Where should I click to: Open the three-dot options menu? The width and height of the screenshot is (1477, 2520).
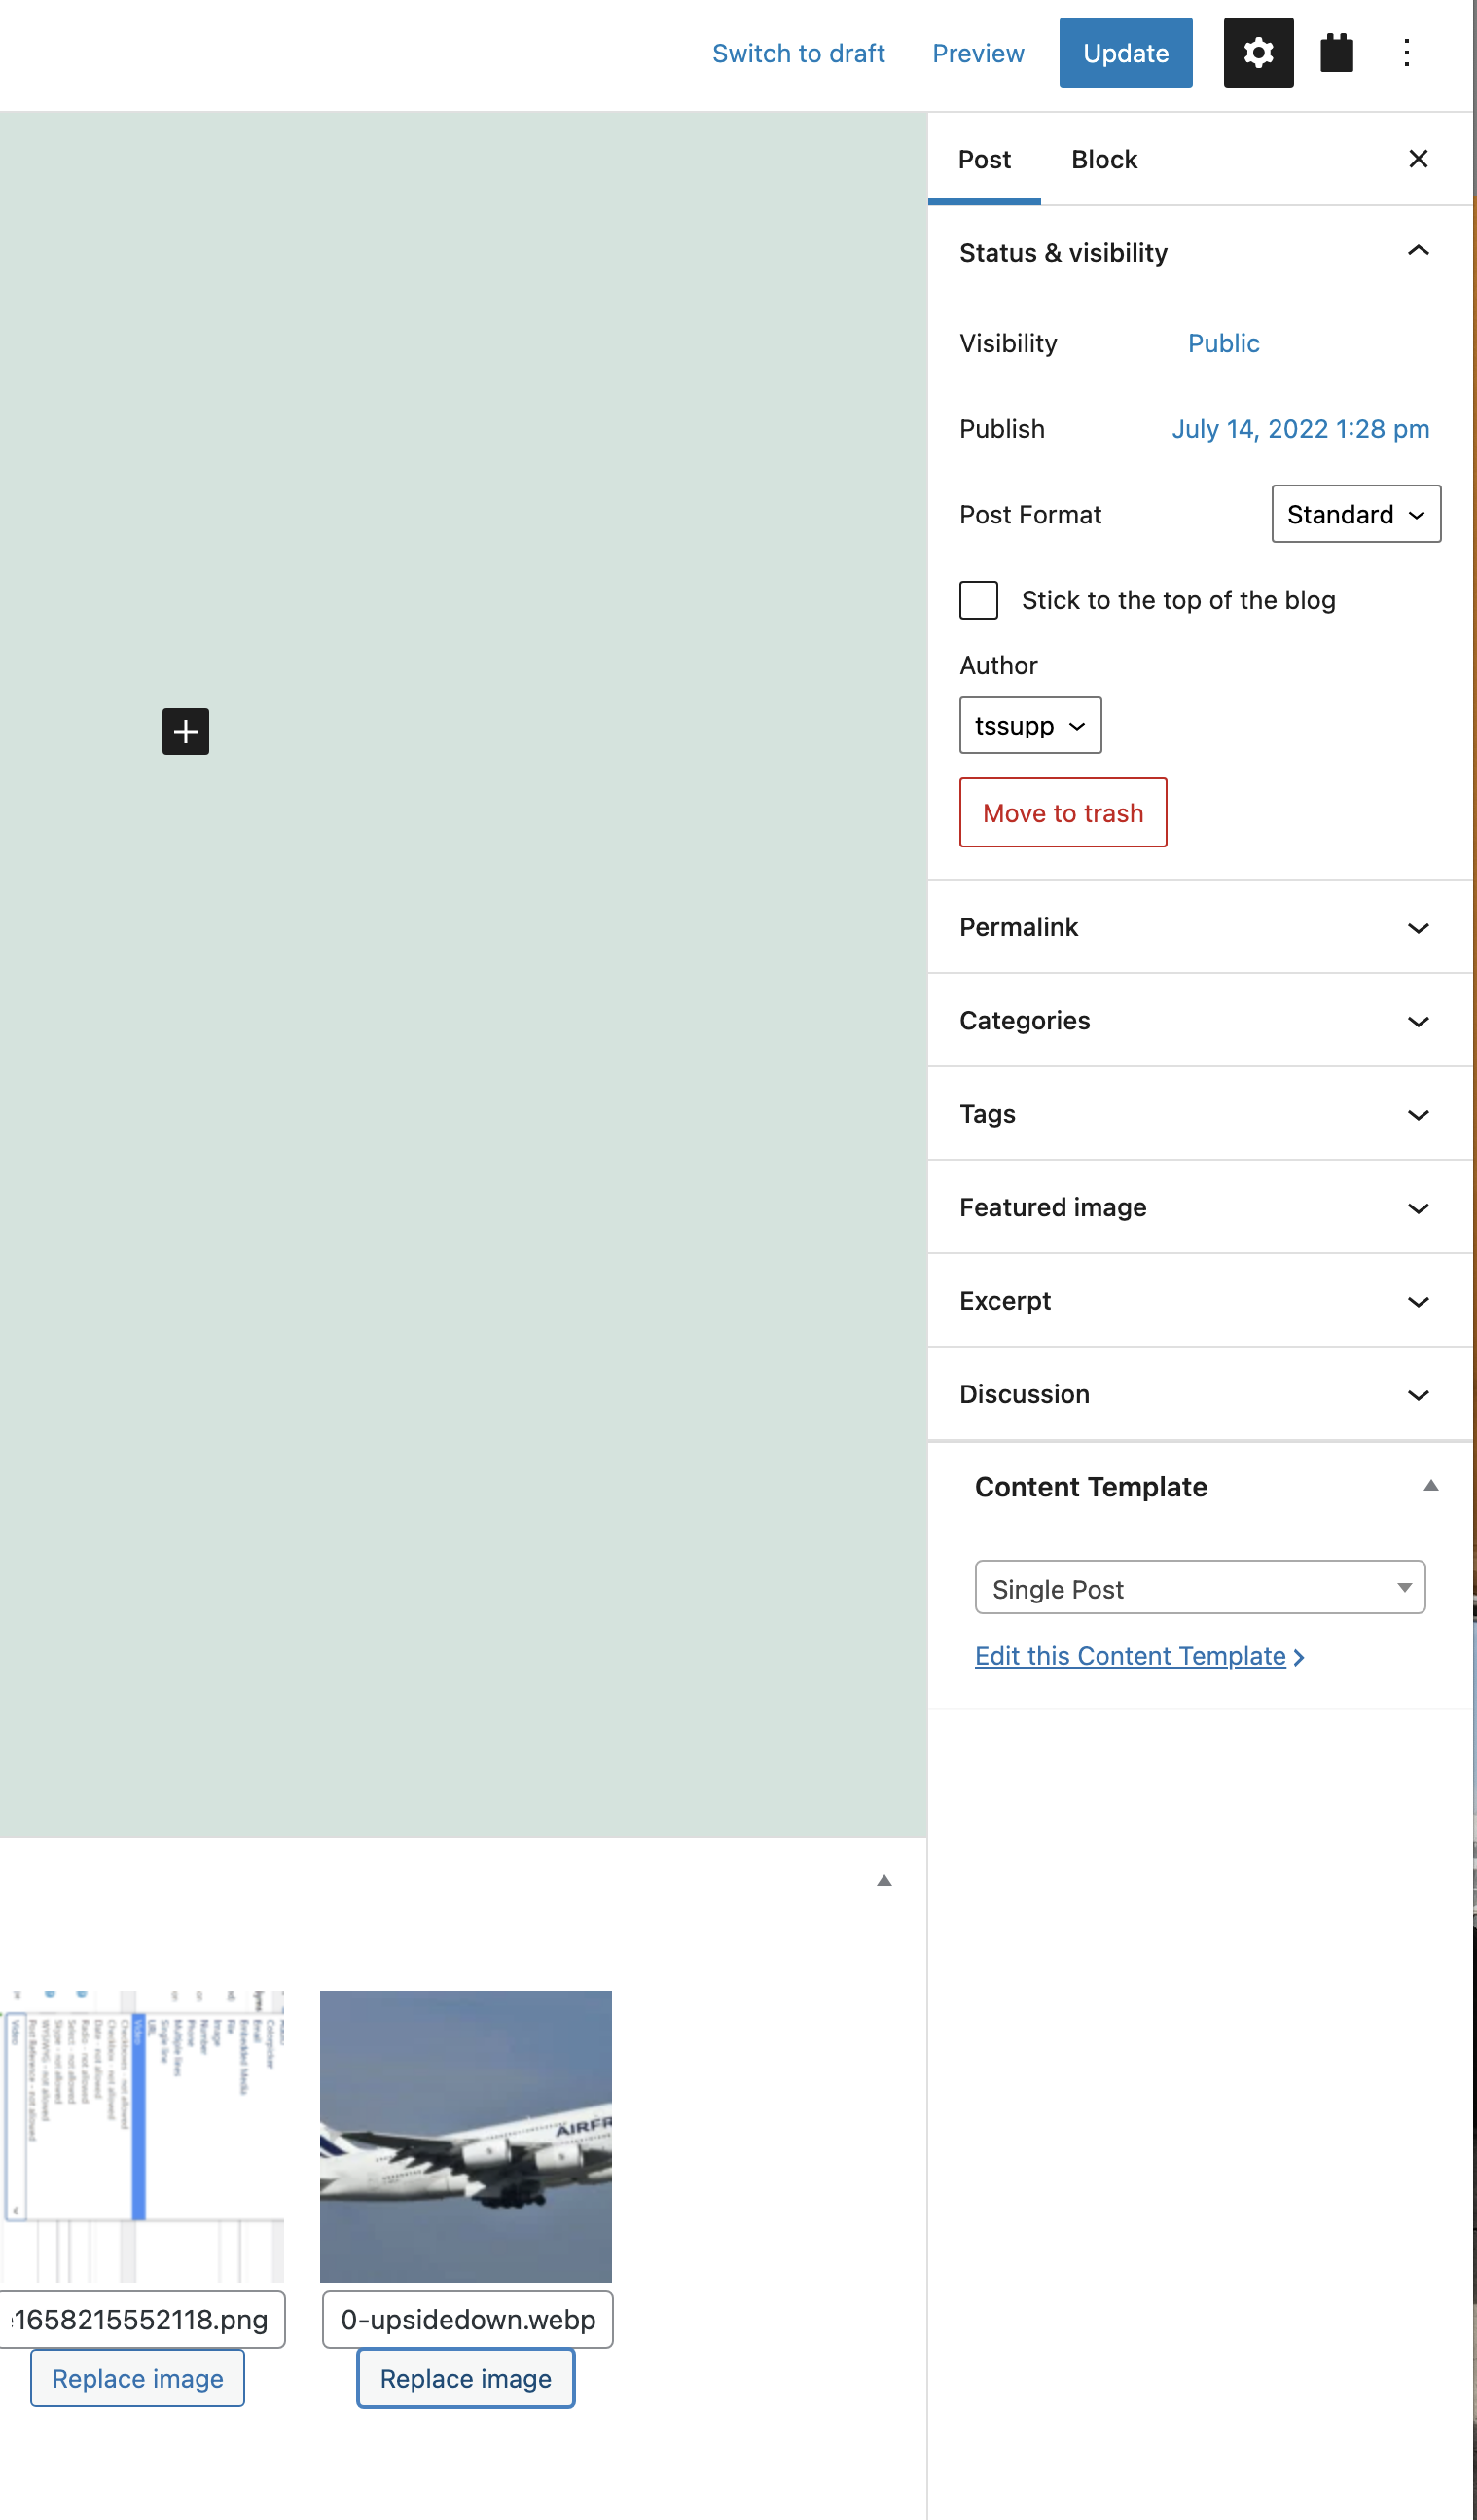tap(1406, 52)
